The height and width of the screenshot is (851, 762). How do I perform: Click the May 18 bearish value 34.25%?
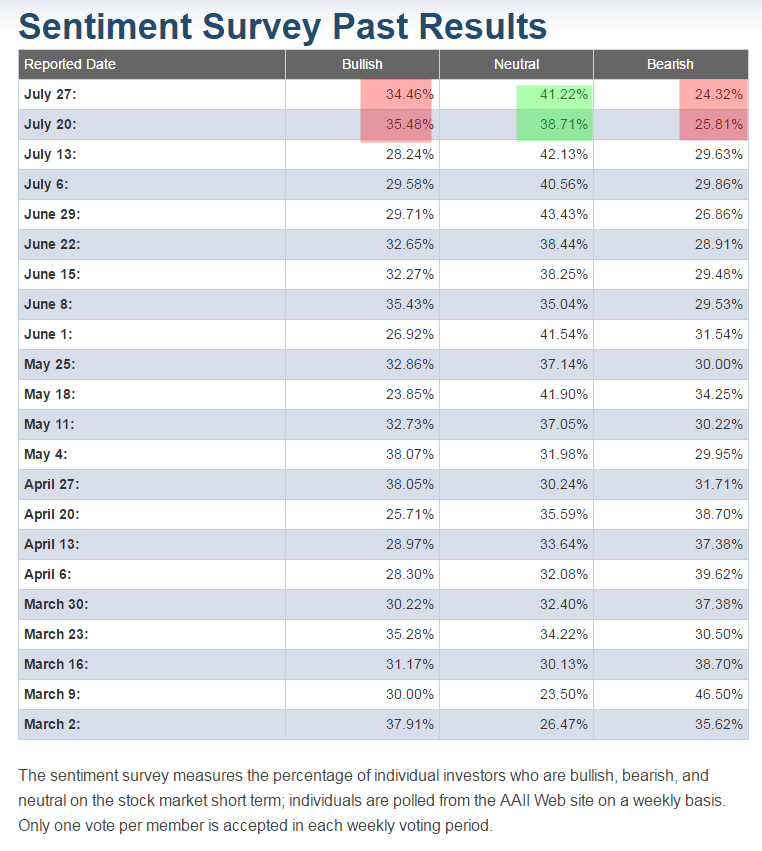718,395
